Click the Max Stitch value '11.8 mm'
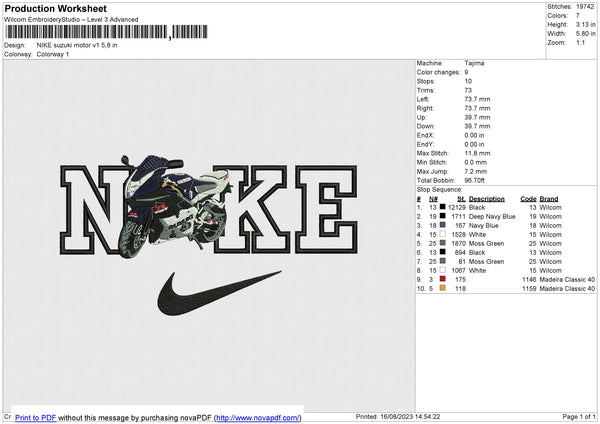The width and height of the screenshot is (600, 424). click(477, 153)
